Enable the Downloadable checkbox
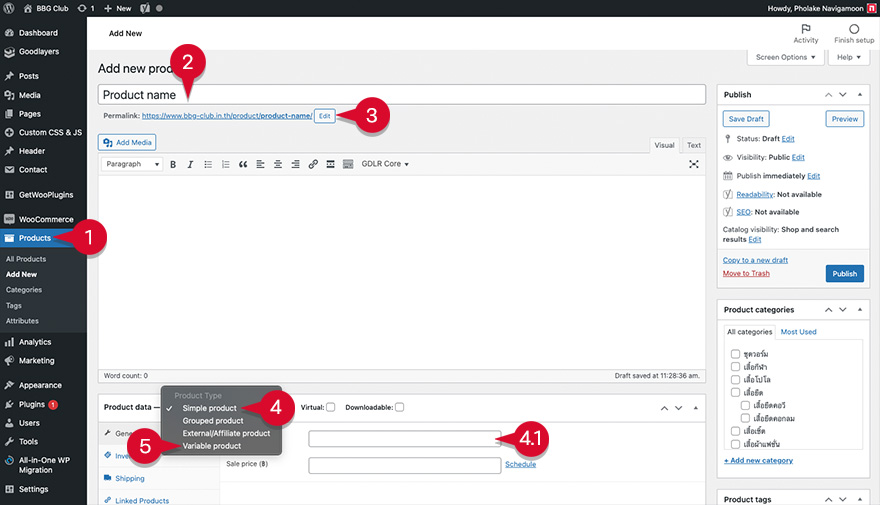This screenshot has height=505, width=880. (399, 407)
